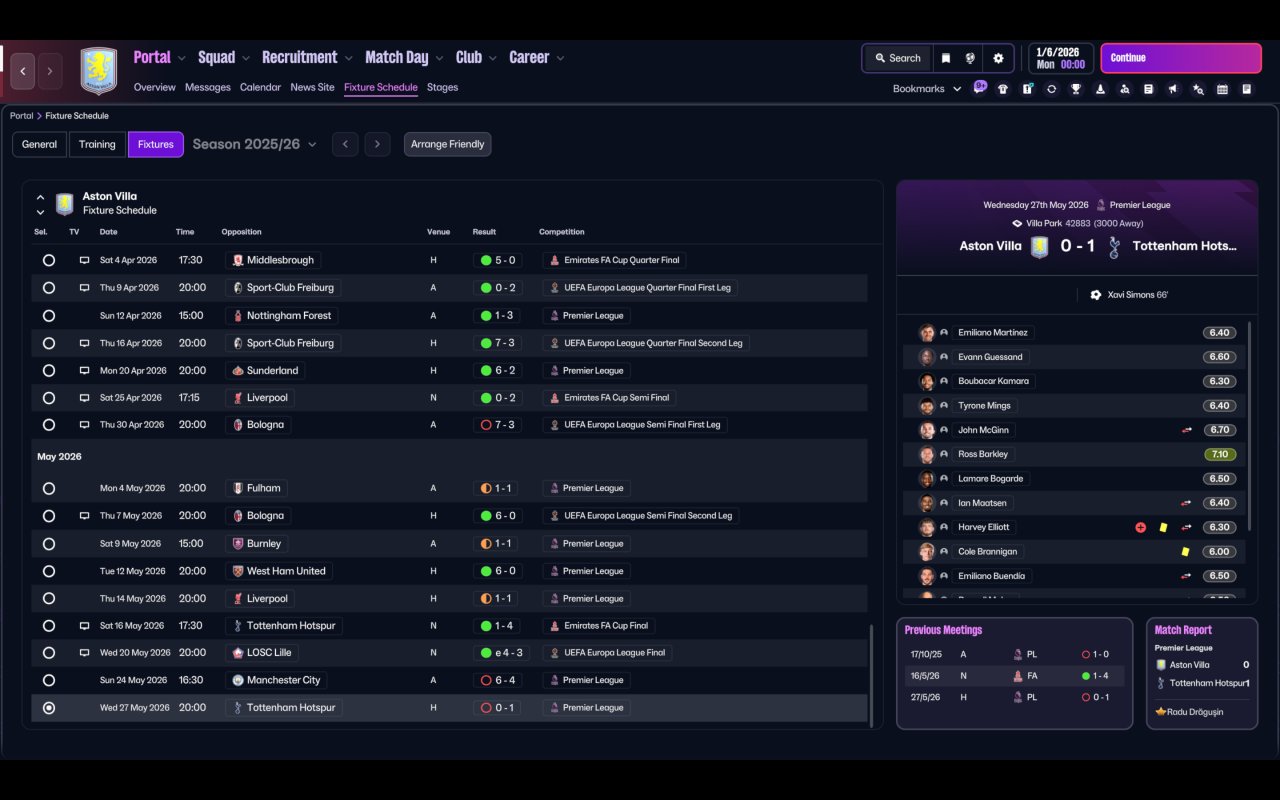Click Cole Brannigan's yellow card icon
The width and height of the screenshot is (1280, 800).
pos(1185,551)
